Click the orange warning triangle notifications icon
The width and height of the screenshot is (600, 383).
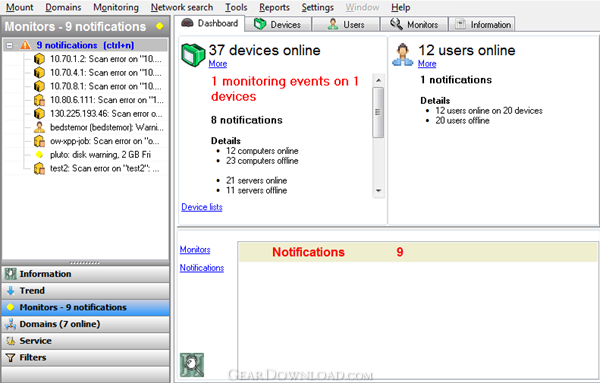coord(25,45)
